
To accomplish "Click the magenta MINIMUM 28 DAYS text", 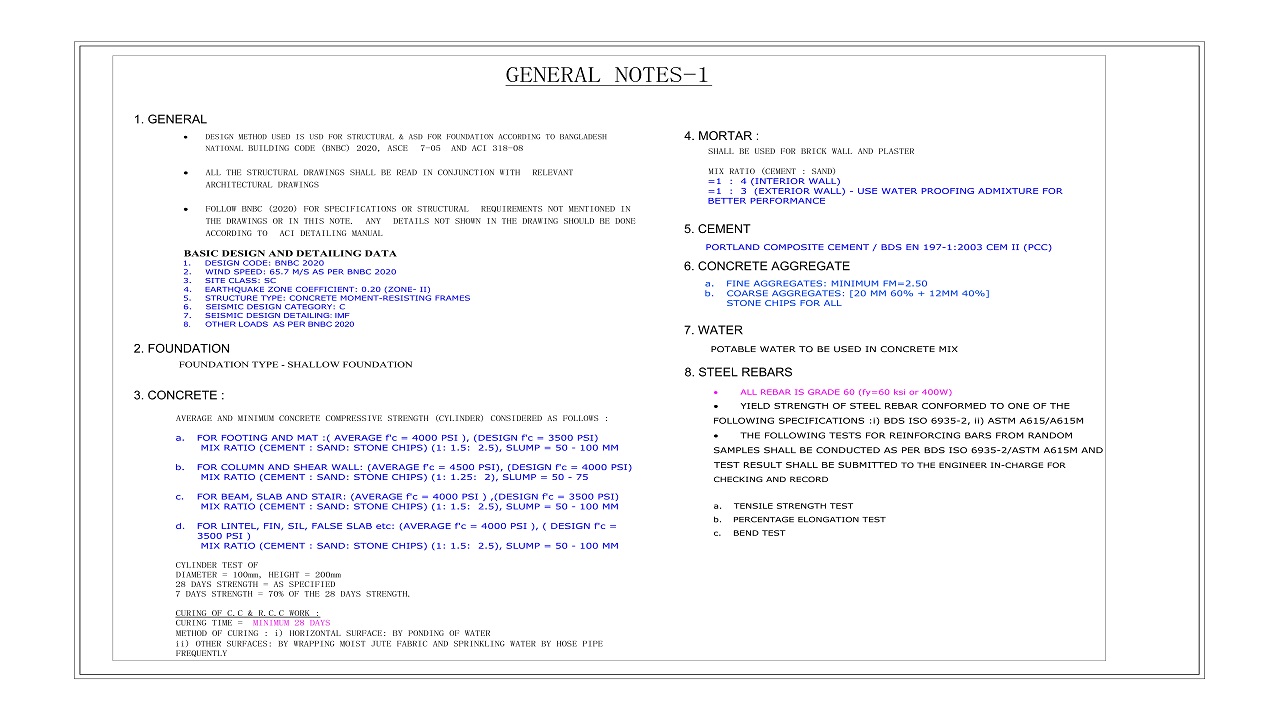I will tap(291, 623).
